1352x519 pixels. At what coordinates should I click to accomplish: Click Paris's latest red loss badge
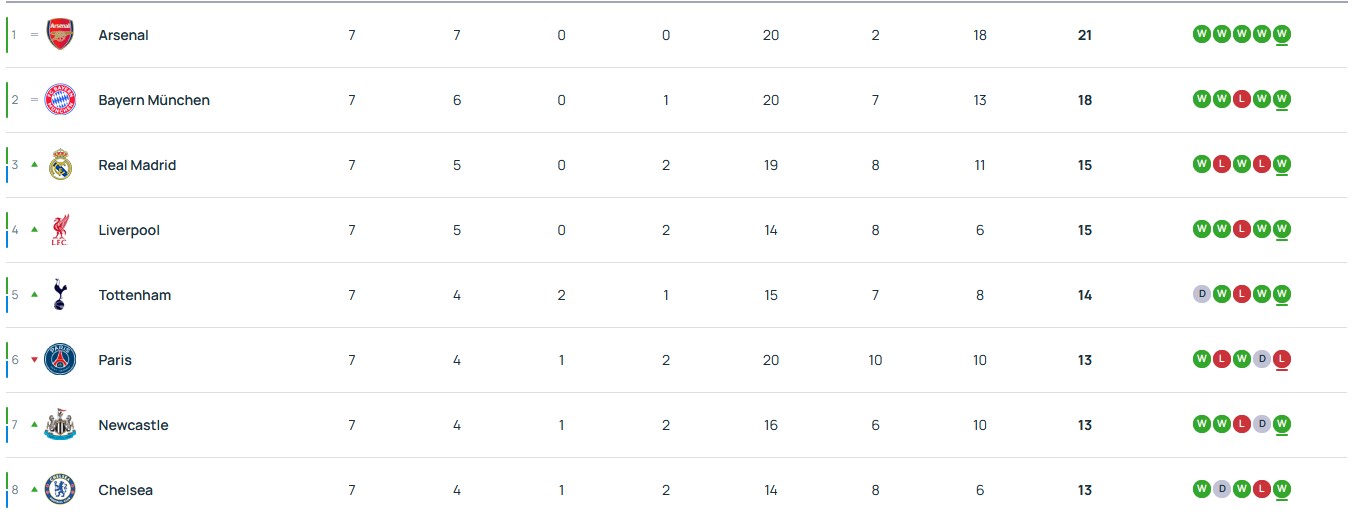coord(1282,359)
